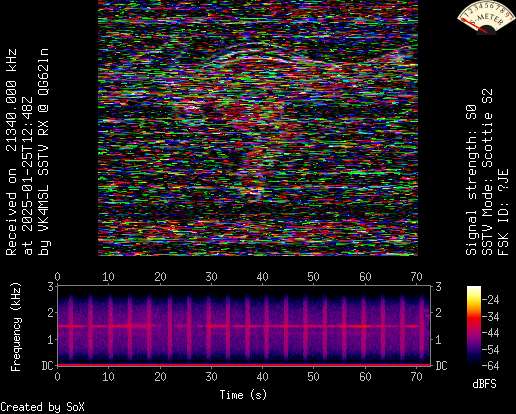516x414 pixels.
Task: Click the 'Created by SoX' text
Action: [42, 407]
